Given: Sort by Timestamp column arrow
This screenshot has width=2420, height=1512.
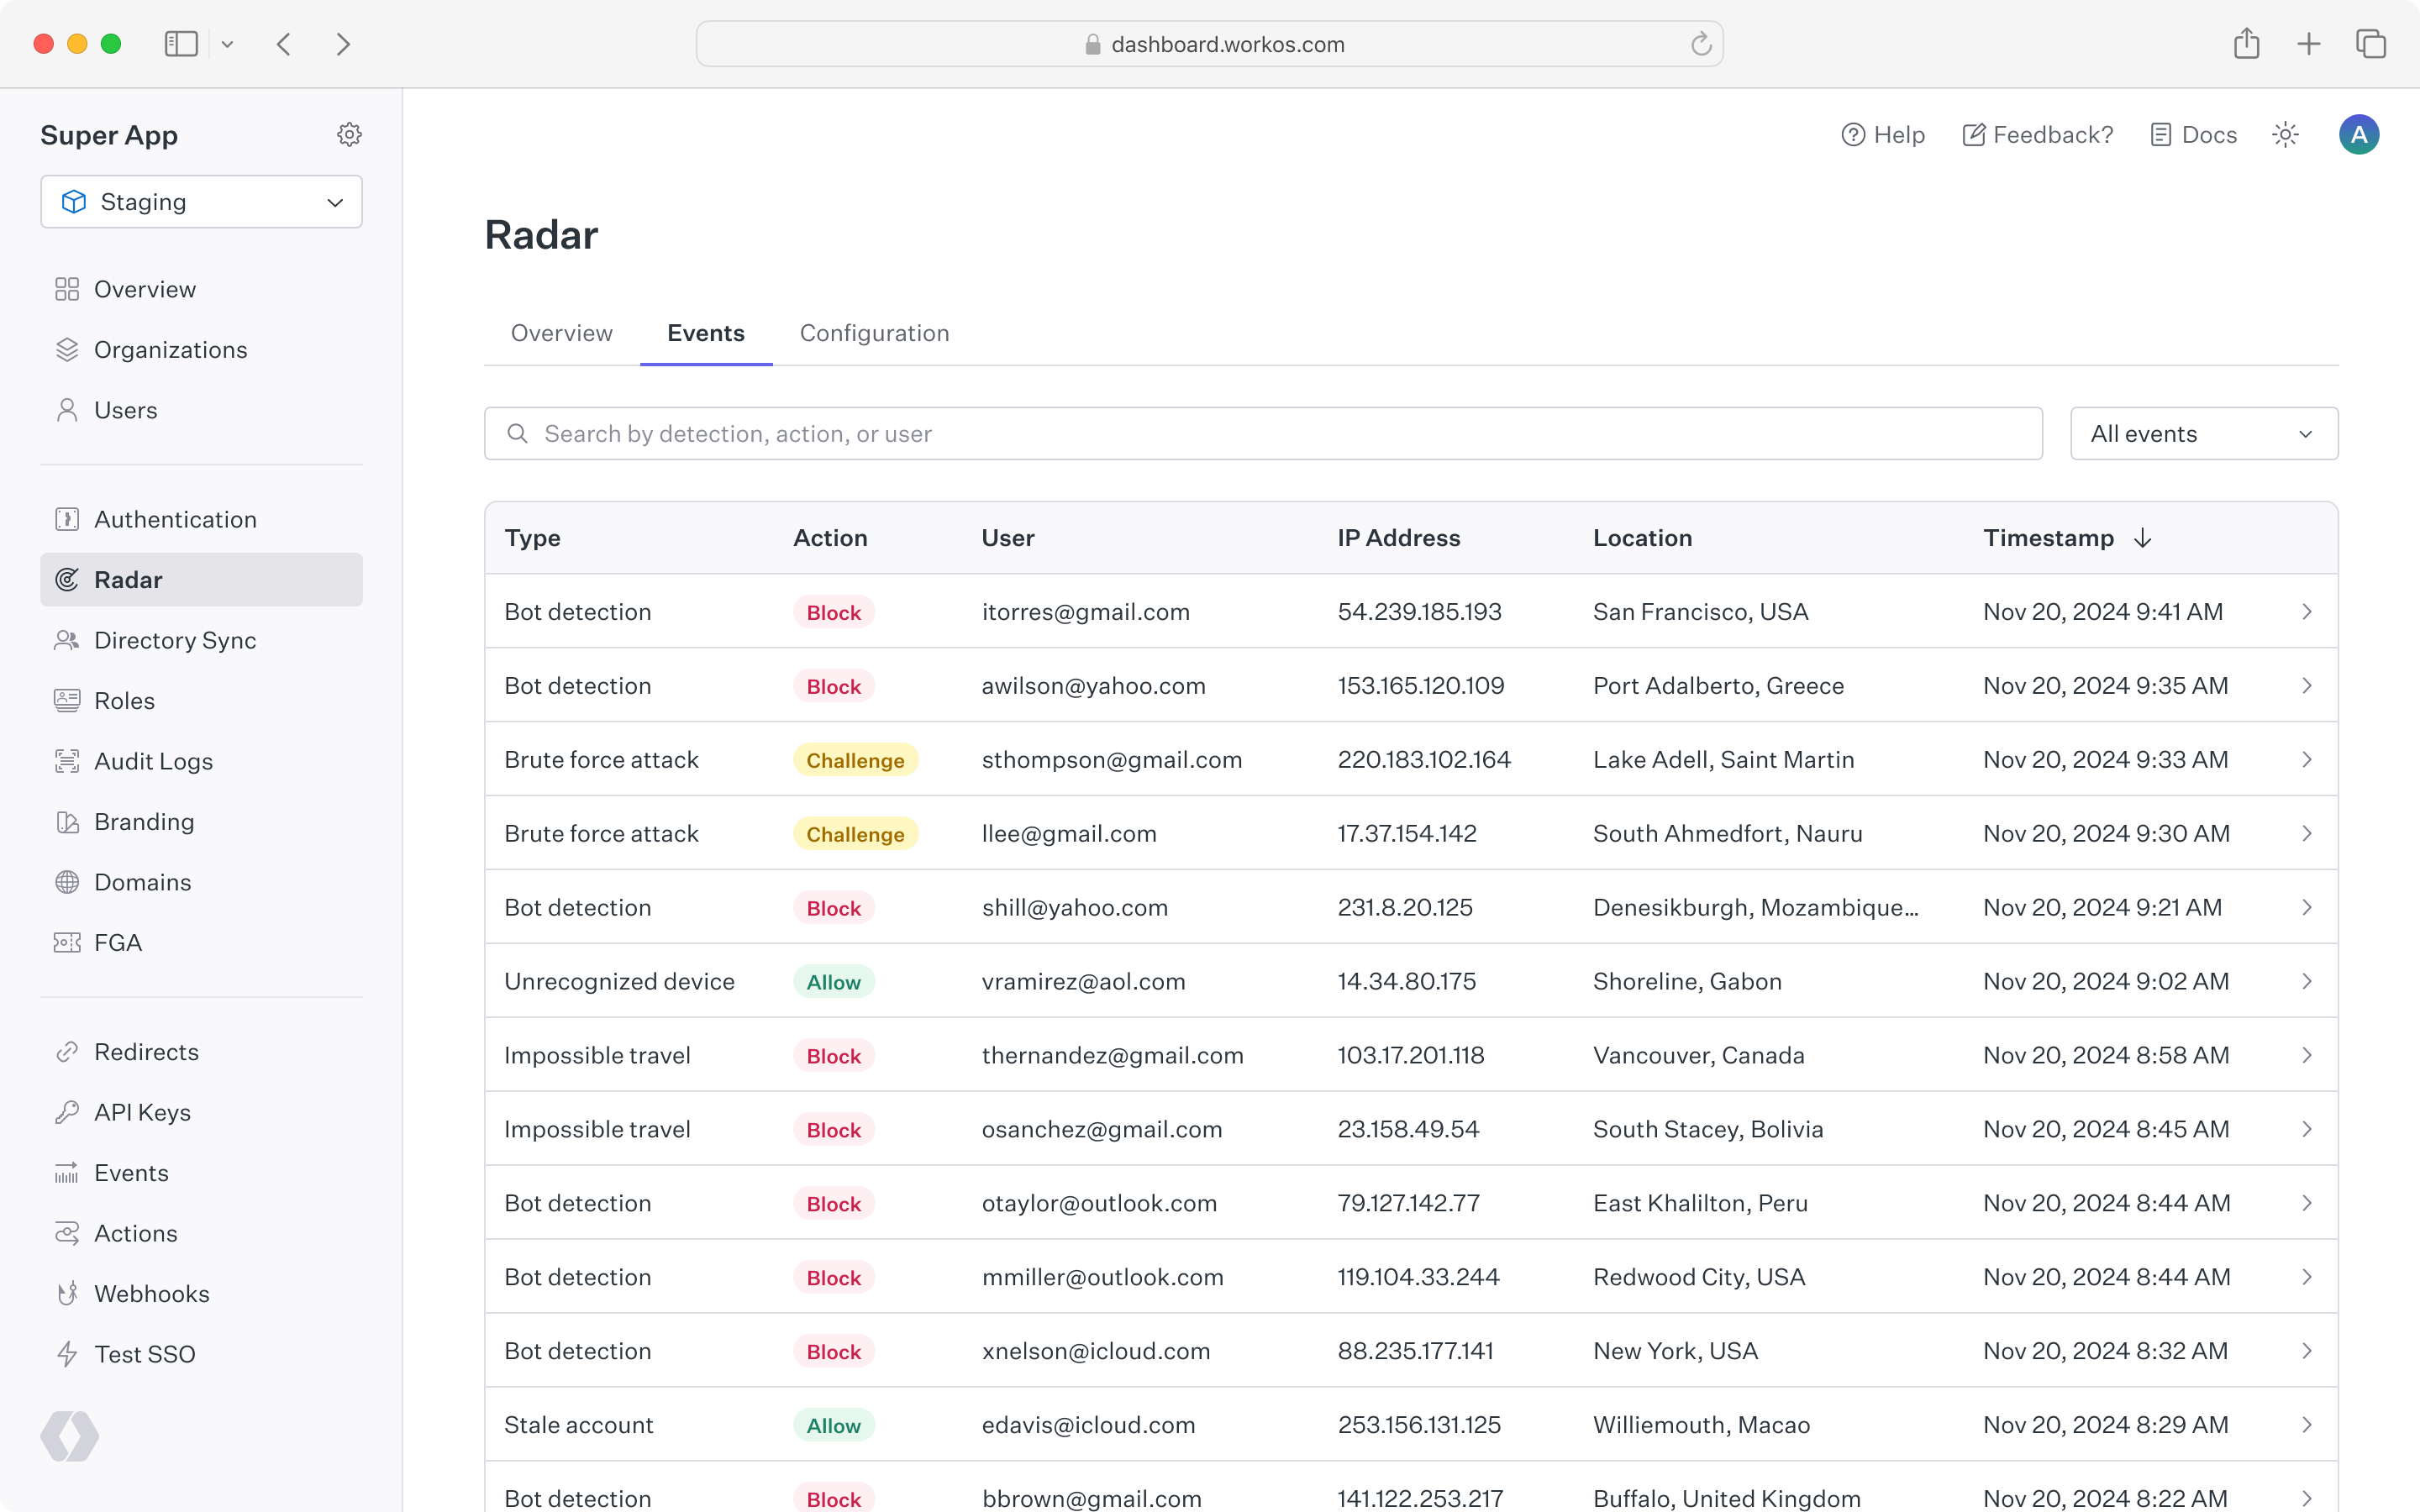Looking at the screenshot, I should click(x=2142, y=538).
